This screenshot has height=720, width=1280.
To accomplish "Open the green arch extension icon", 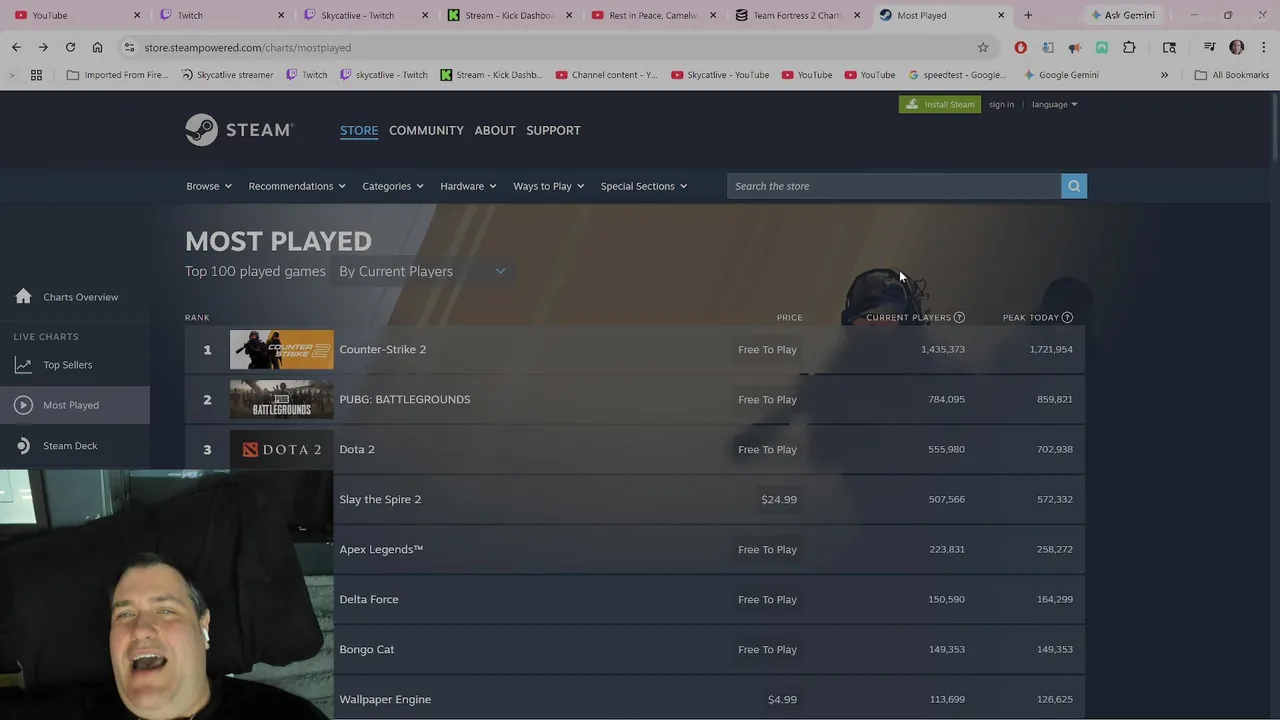I will point(1101,47).
